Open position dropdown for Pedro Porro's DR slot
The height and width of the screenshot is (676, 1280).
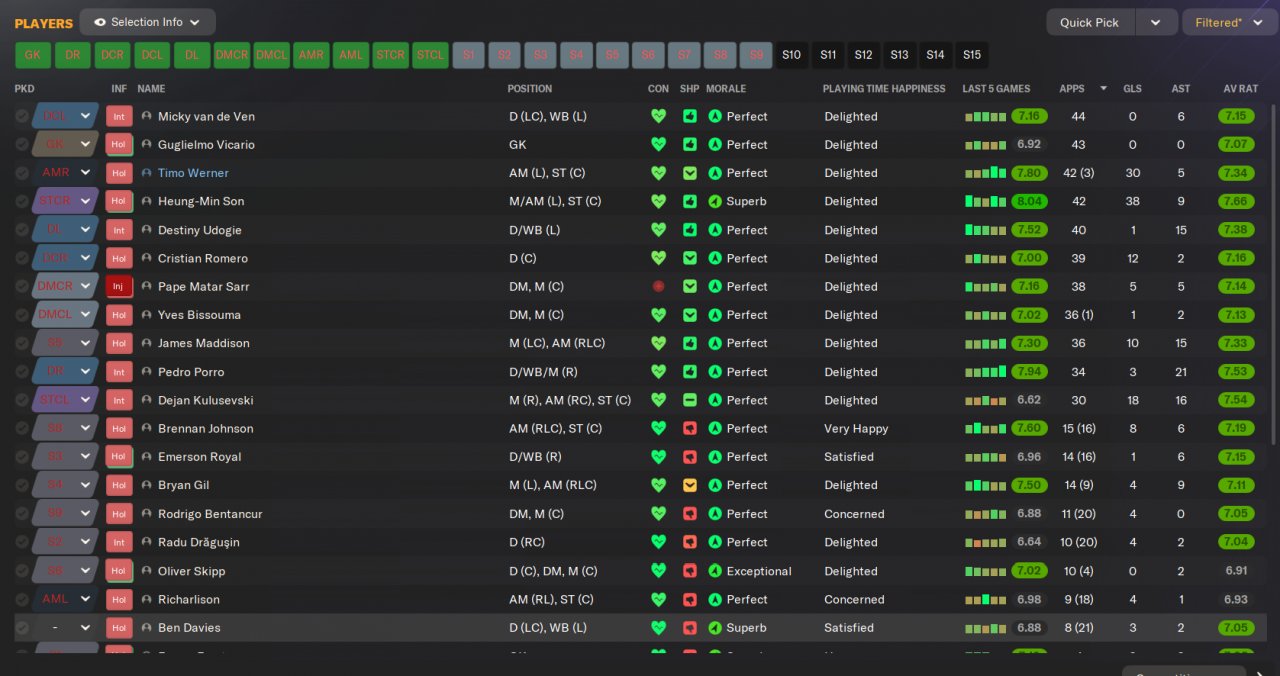[x=86, y=371]
